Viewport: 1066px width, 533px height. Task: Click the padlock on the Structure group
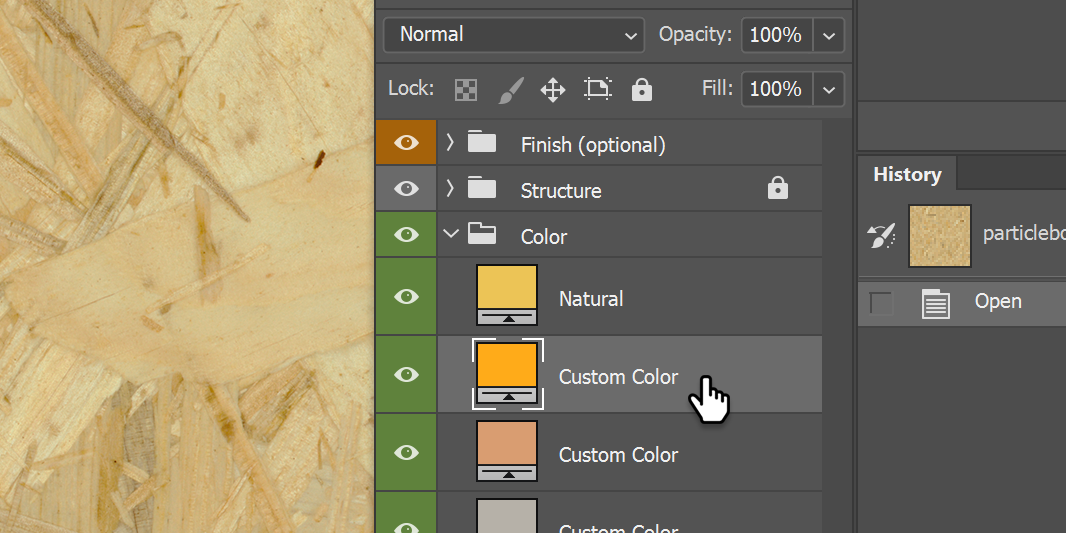click(x=778, y=188)
